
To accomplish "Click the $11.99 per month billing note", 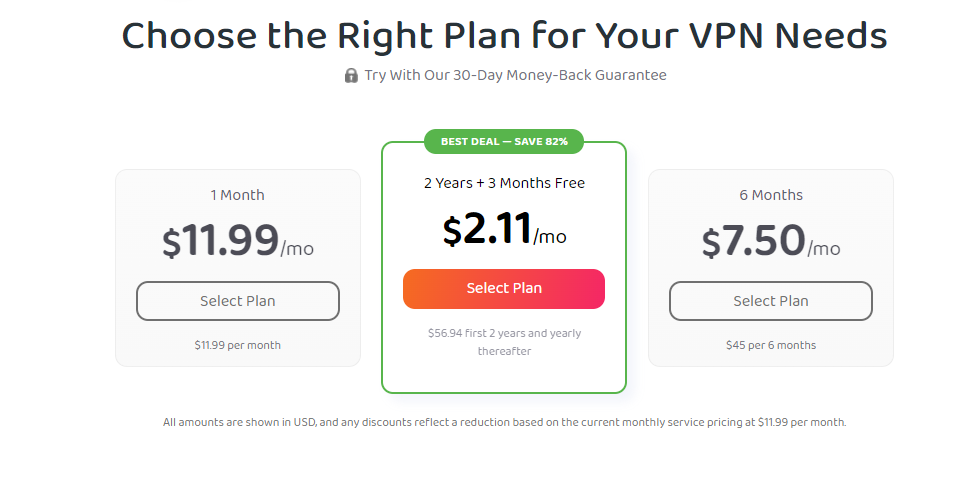I will 238,345.
